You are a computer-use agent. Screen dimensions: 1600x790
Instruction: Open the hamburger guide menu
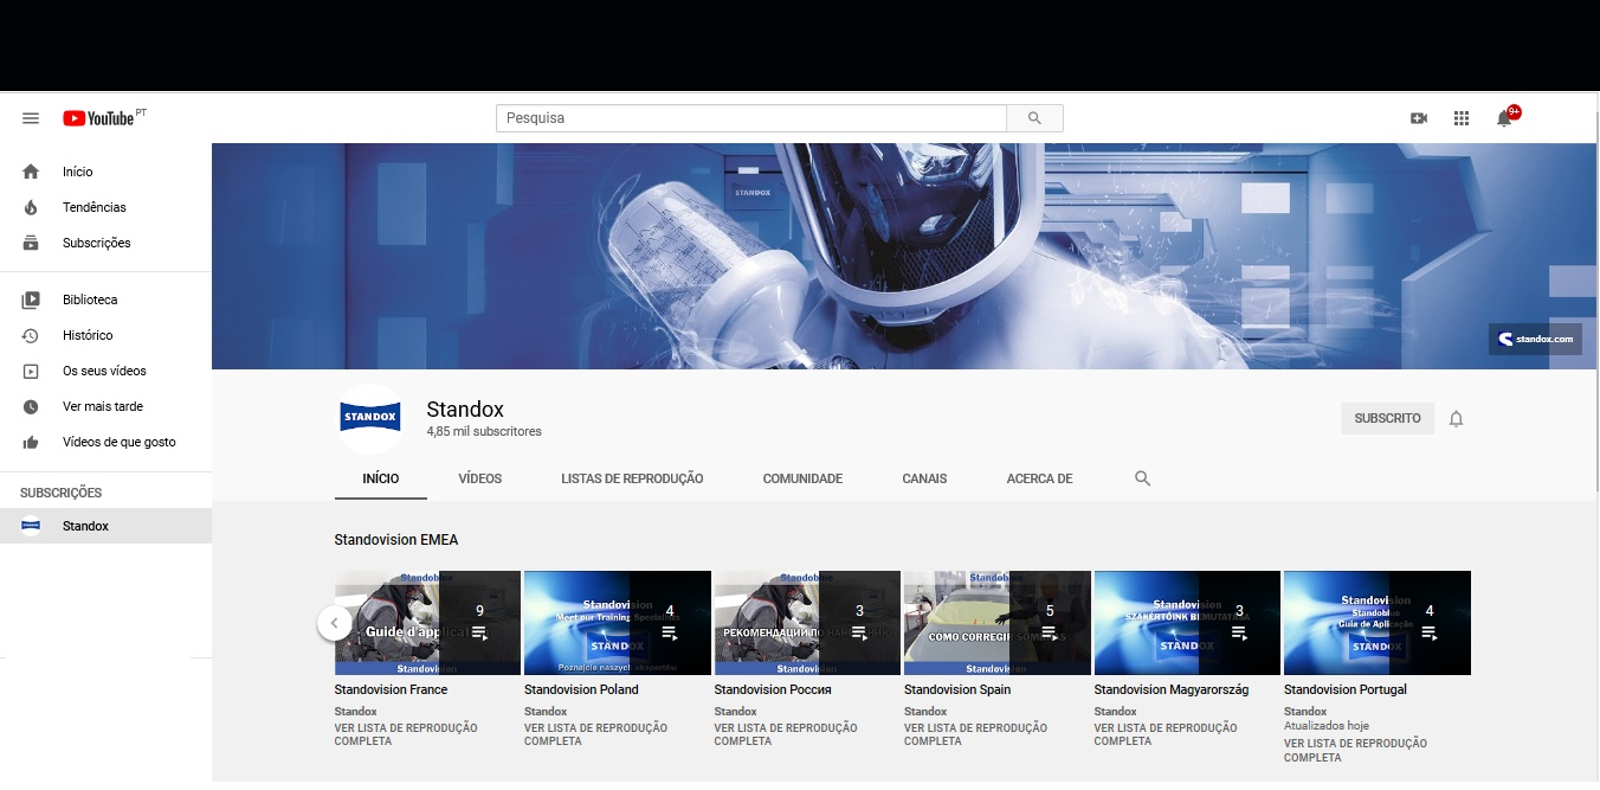click(x=31, y=118)
